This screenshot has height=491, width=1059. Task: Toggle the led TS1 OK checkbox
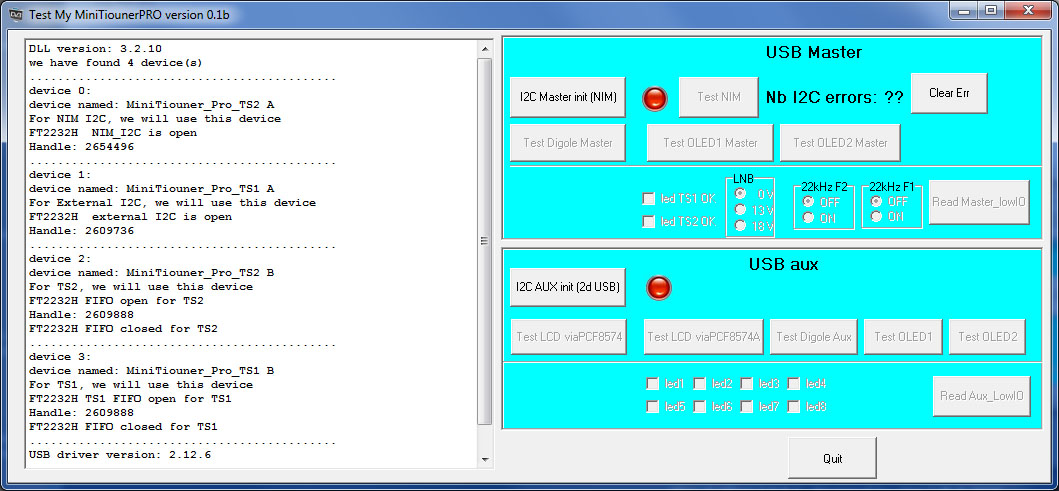[650, 198]
